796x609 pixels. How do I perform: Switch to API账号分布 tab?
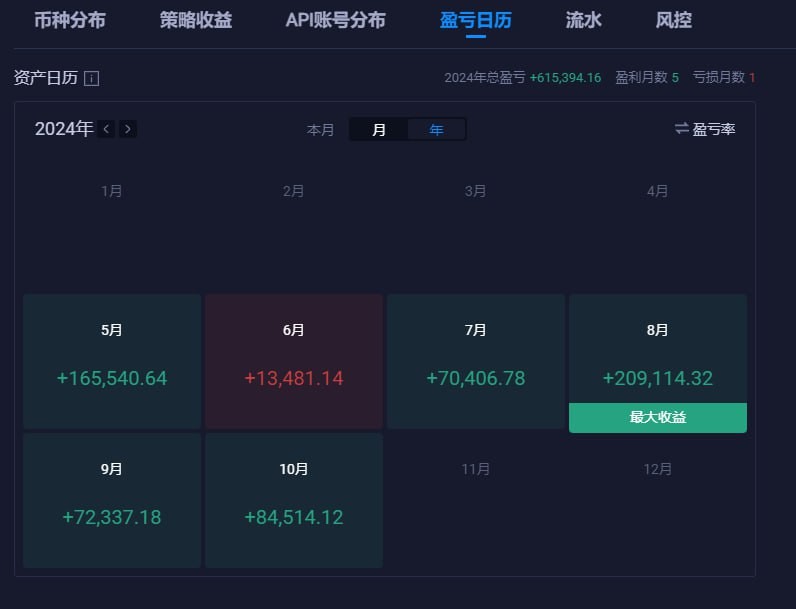click(335, 20)
